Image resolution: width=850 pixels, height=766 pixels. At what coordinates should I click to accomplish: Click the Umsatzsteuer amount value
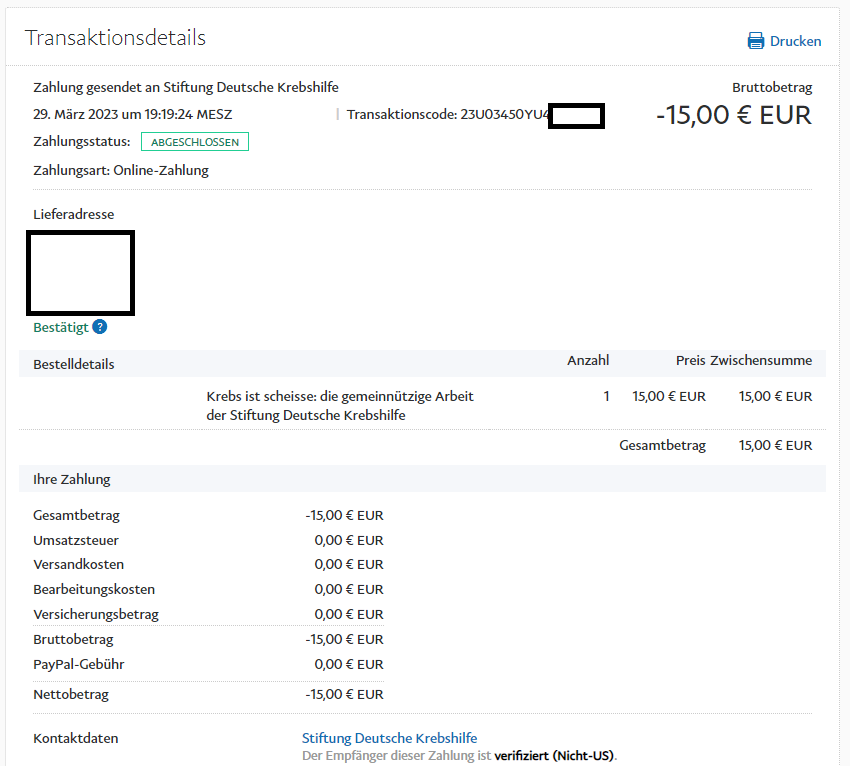pyautogui.click(x=348, y=540)
